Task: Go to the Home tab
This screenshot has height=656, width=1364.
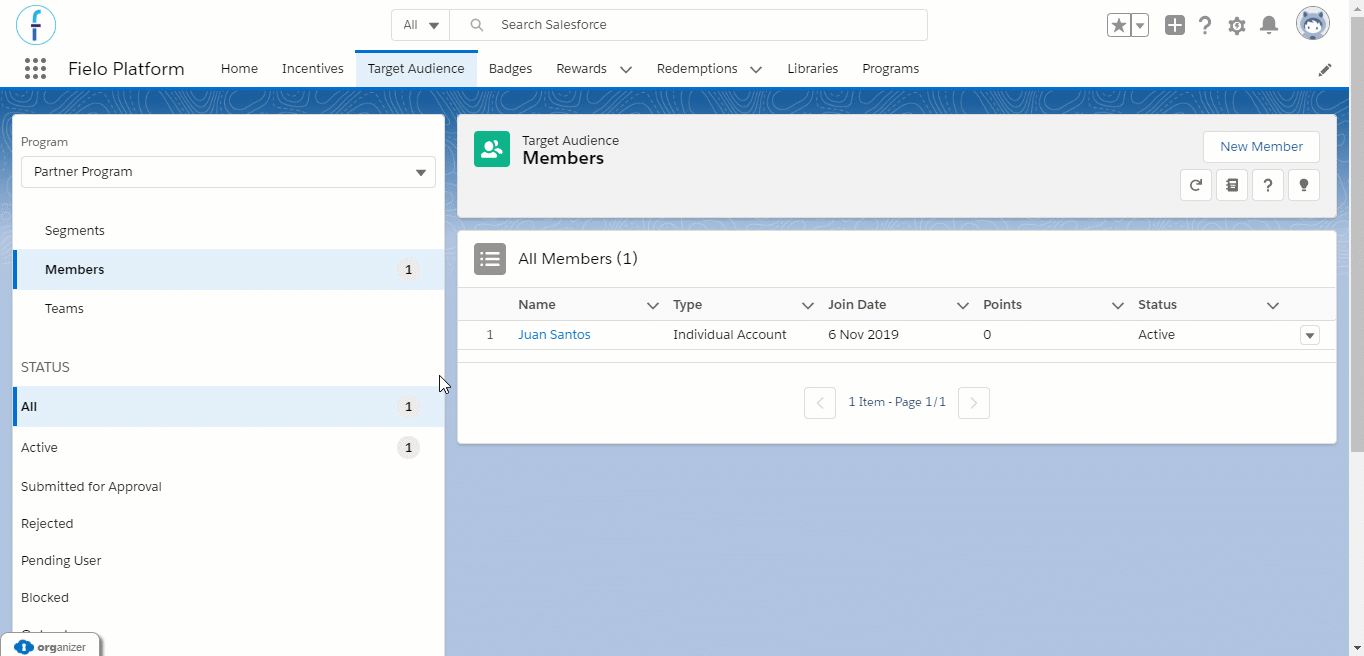Action: [239, 69]
